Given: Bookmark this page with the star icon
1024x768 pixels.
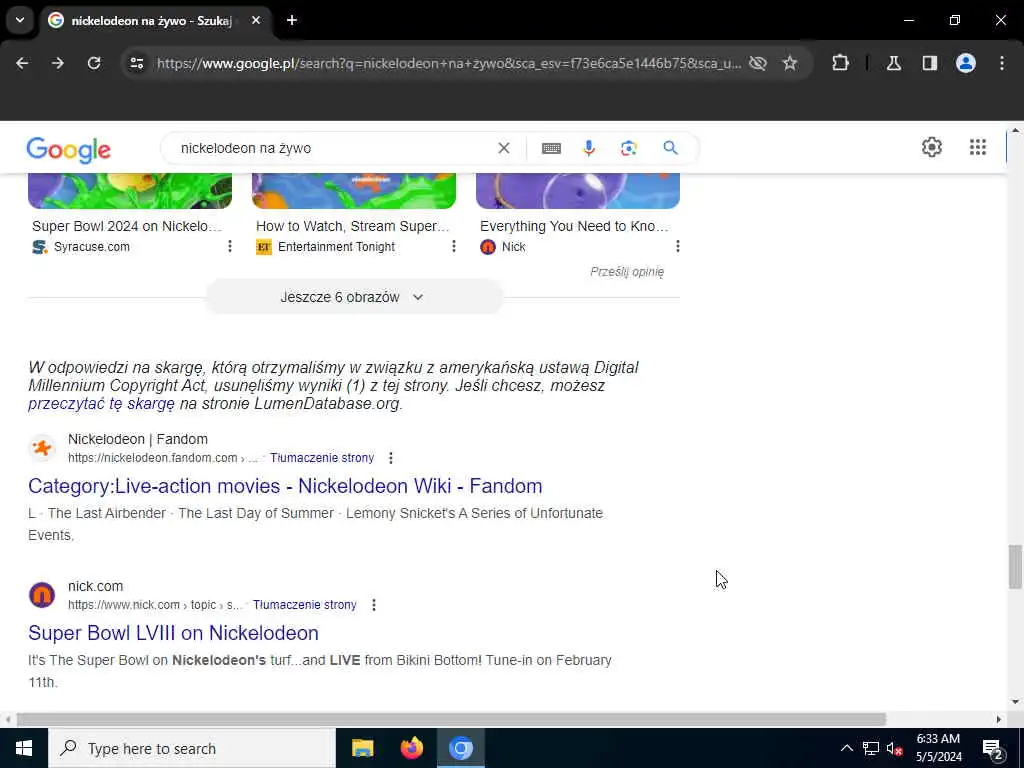Looking at the screenshot, I should (790, 63).
